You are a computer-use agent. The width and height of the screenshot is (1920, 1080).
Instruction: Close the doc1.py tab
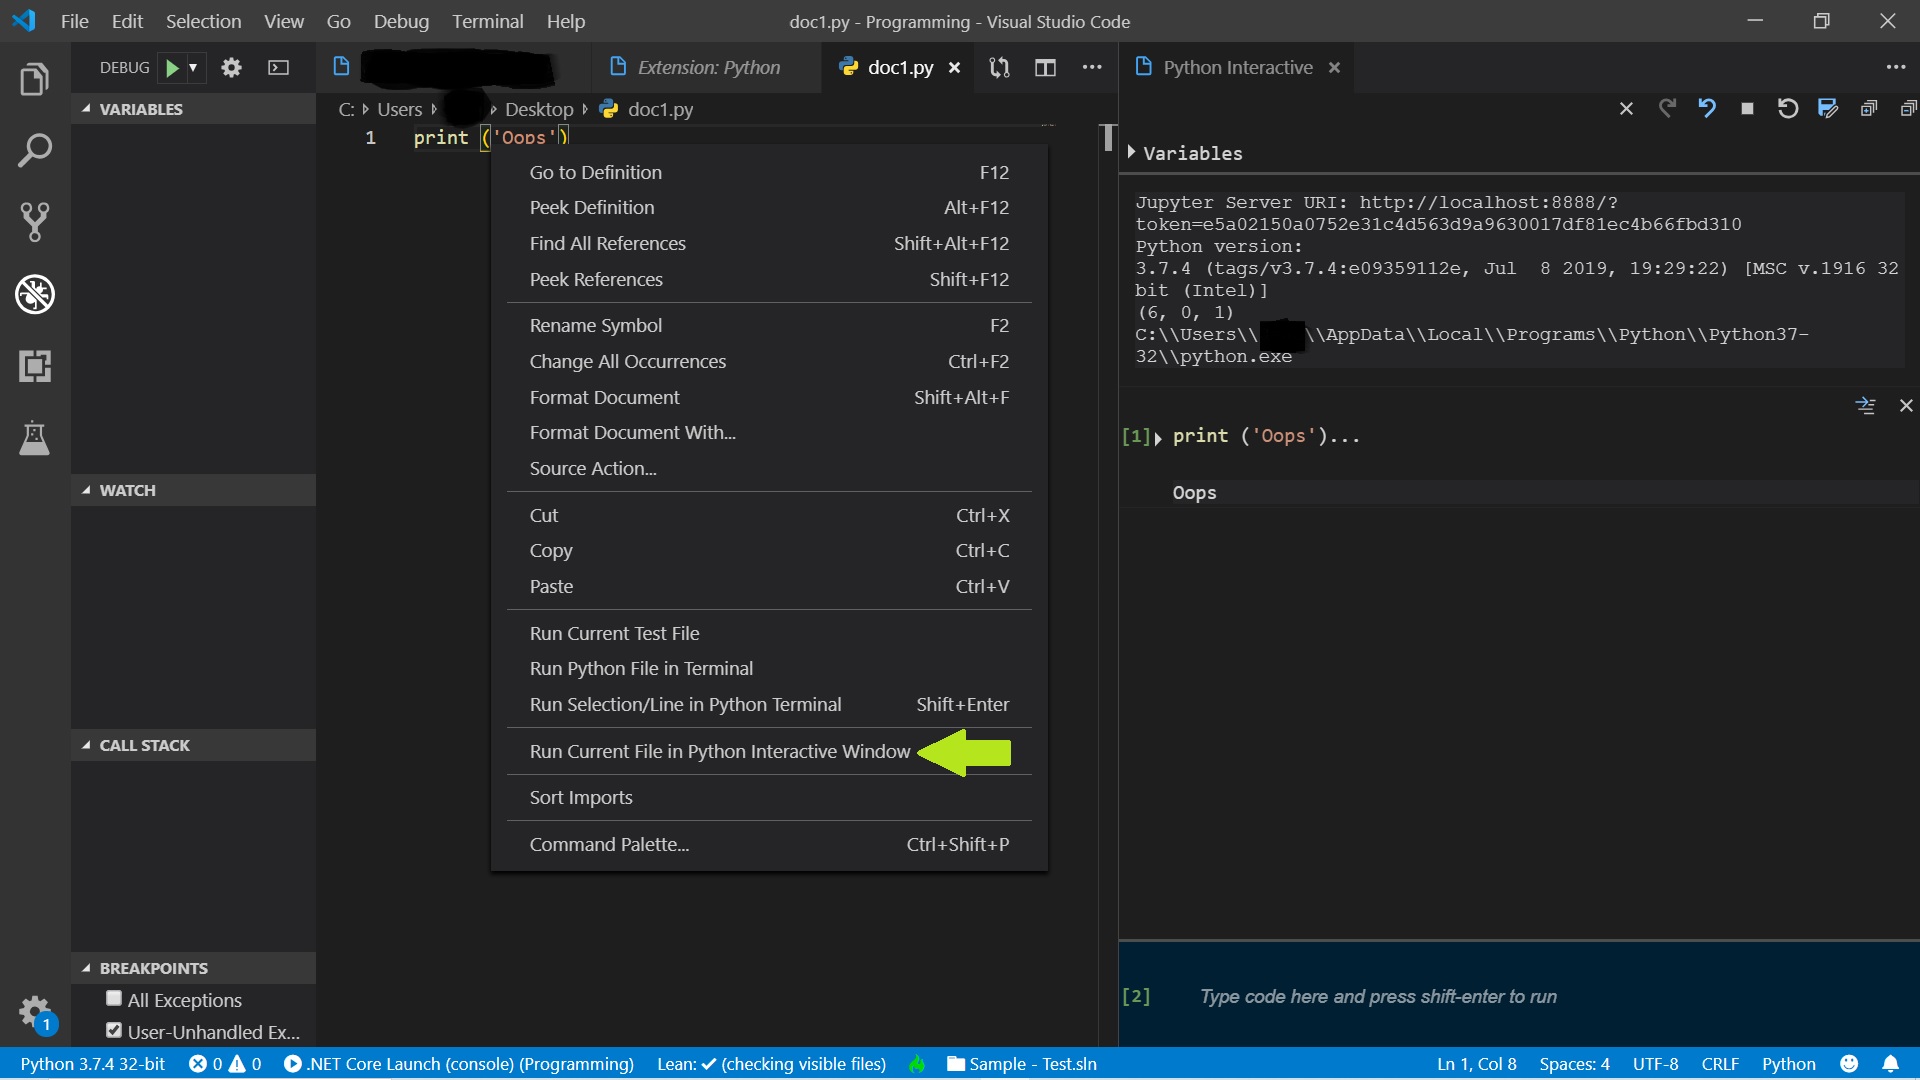(x=955, y=67)
